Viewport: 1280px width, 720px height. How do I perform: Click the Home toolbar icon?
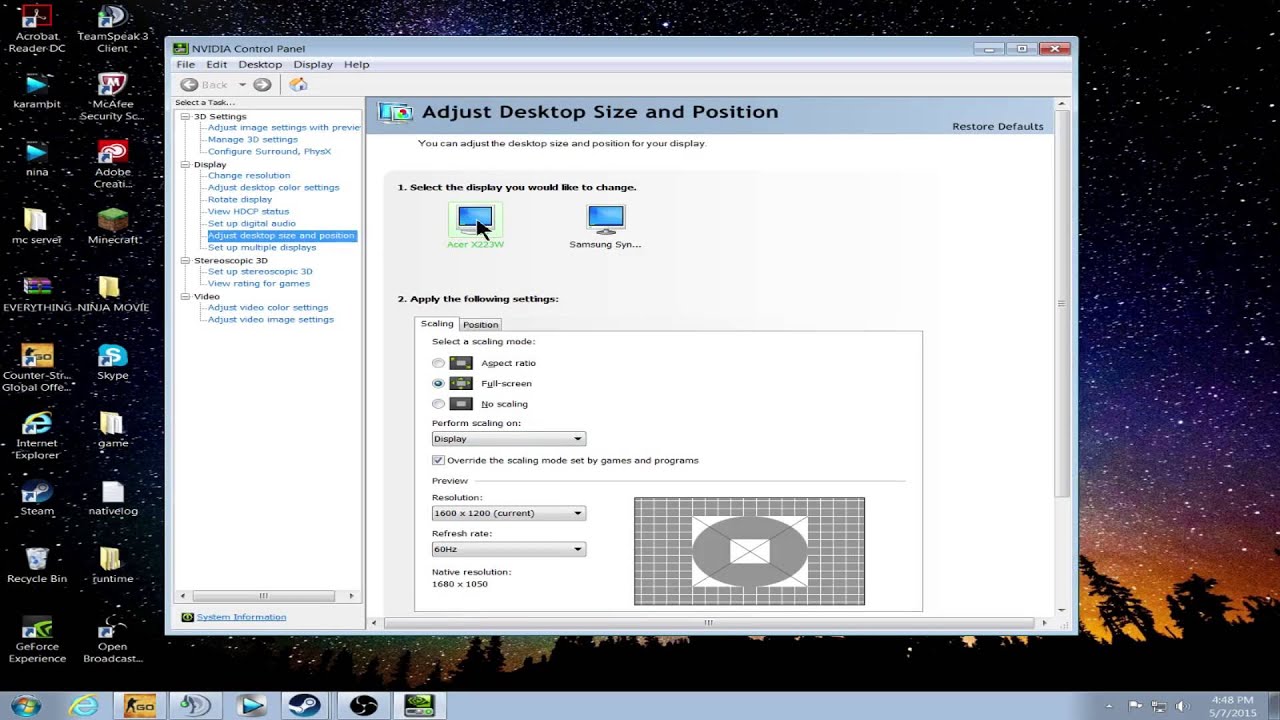(x=298, y=85)
